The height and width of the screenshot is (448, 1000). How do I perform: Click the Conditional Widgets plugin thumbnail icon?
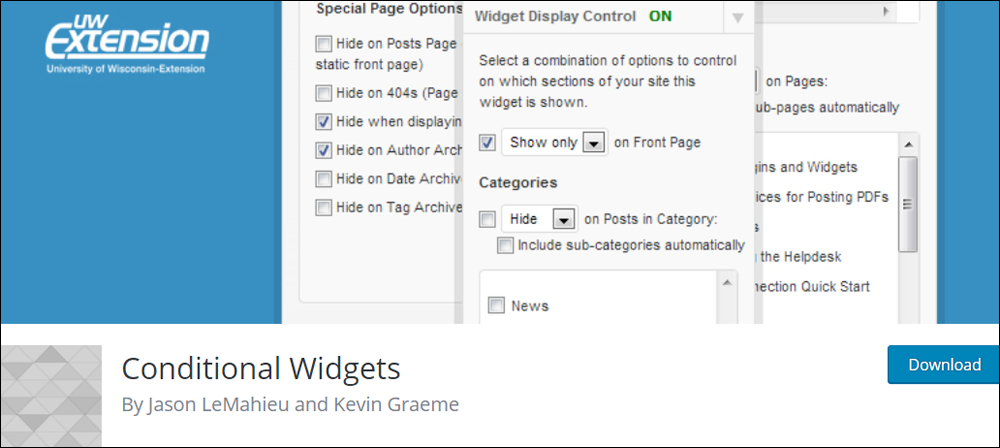51,396
